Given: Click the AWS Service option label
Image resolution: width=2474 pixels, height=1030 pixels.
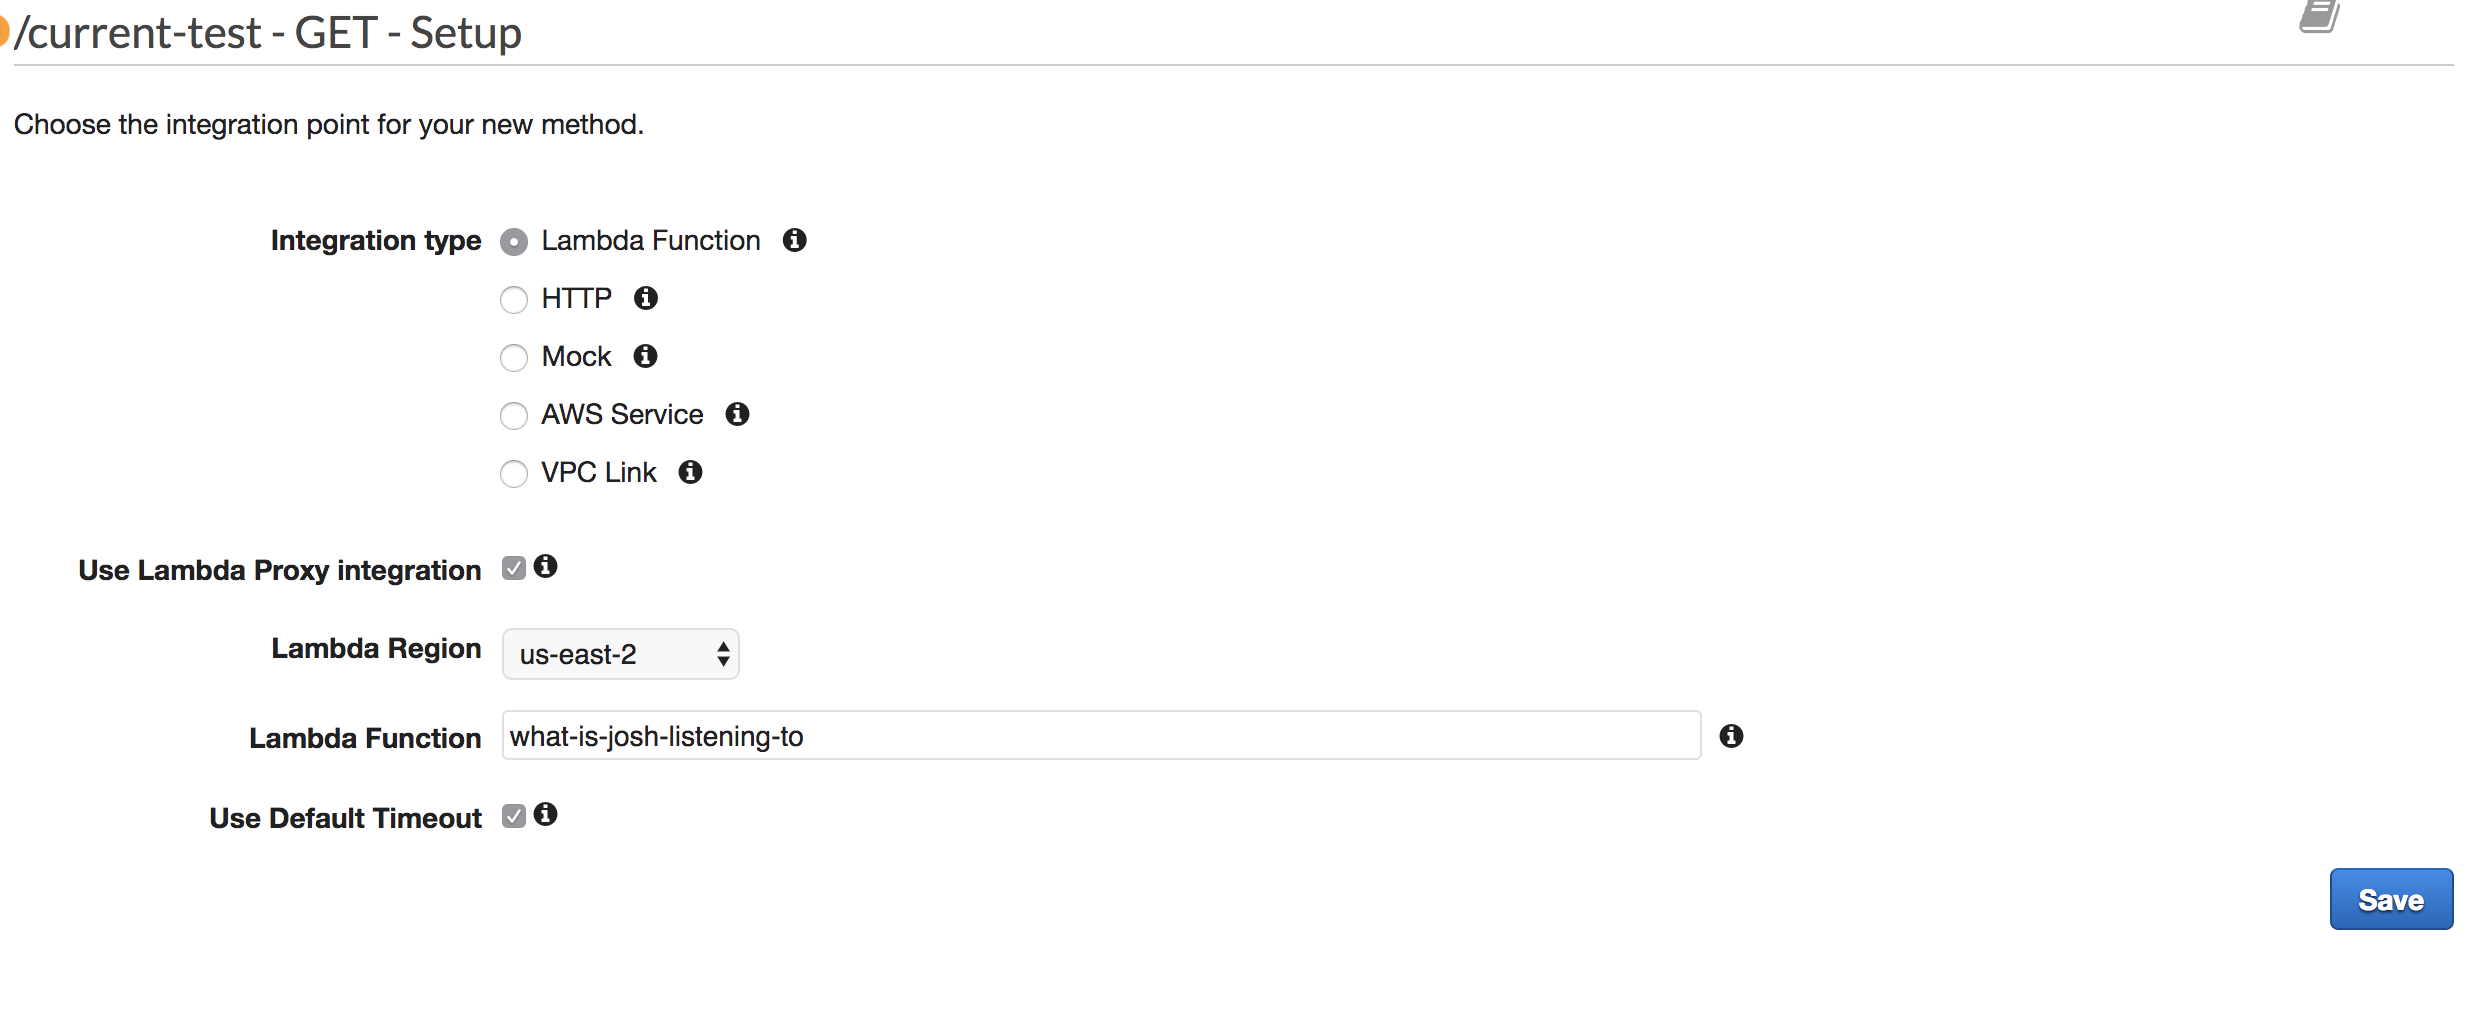Looking at the screenshot, I should 622,414.
